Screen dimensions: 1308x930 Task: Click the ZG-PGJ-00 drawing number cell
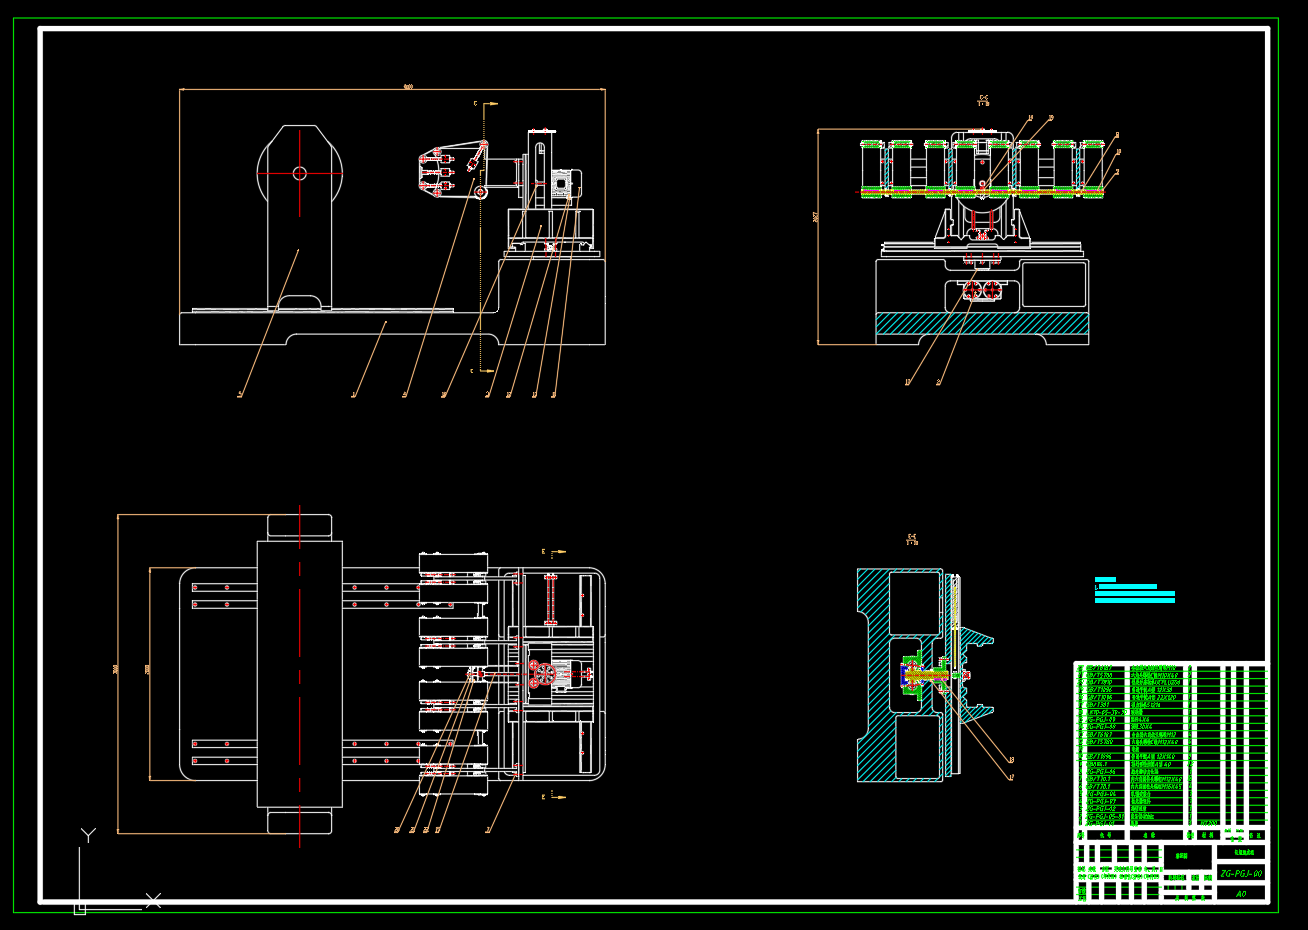click(1240, 873)
